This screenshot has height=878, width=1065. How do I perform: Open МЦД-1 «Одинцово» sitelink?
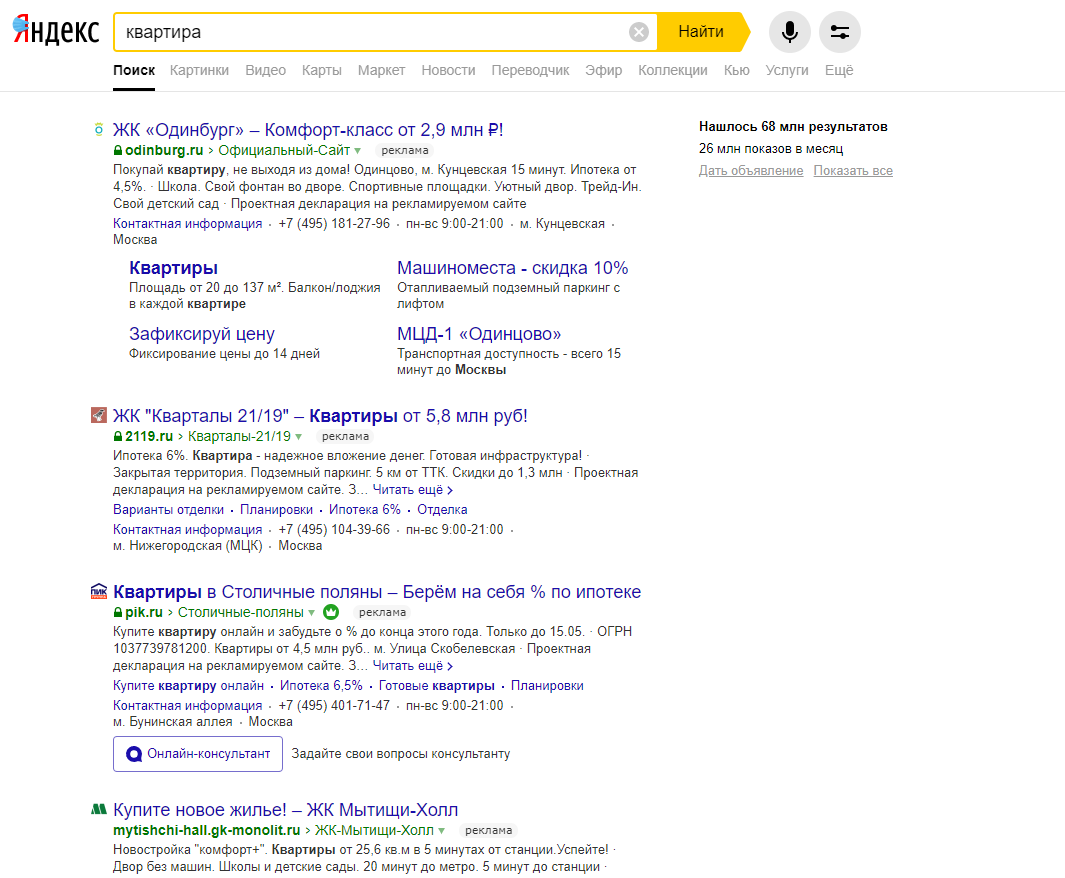[x=479, y=334]
